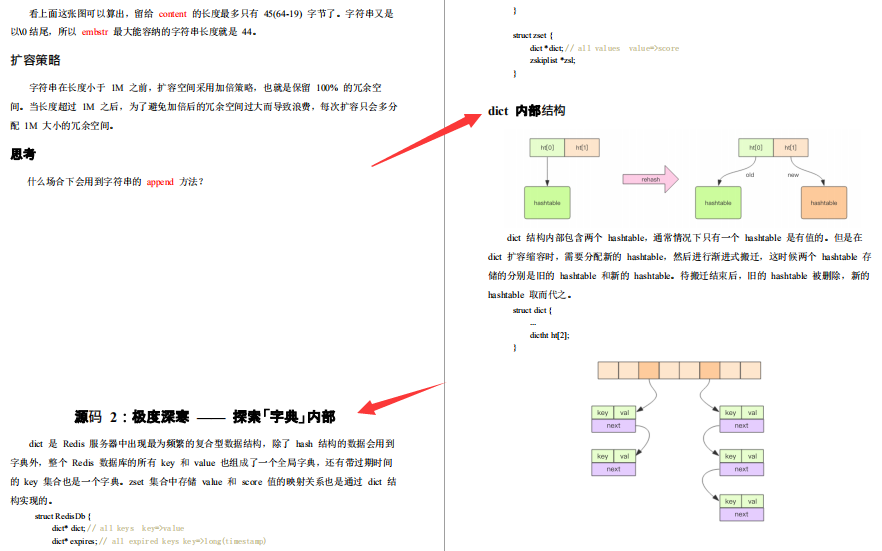Click the line starting "间。当长度超过 1M 之后"
The height and width of the screenshot is (551, 882).
[x=204, y=107]
